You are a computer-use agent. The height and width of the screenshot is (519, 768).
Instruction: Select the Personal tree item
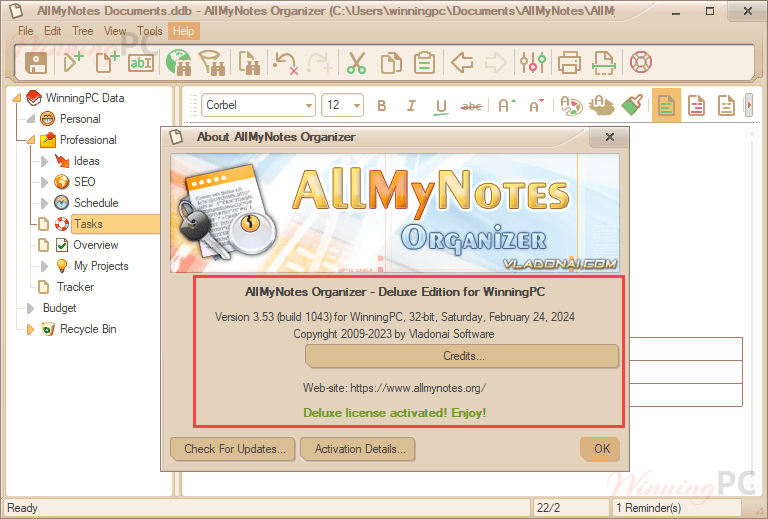pos(80,119)
